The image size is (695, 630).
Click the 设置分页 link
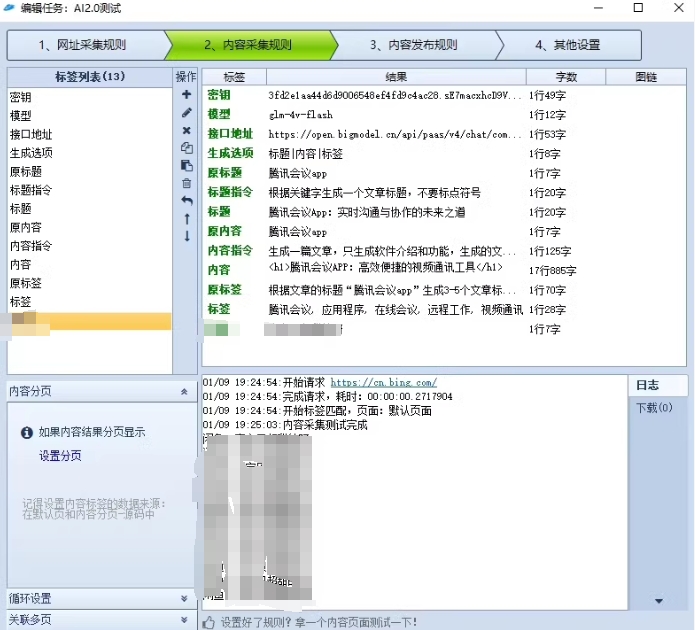click(60, 456)
